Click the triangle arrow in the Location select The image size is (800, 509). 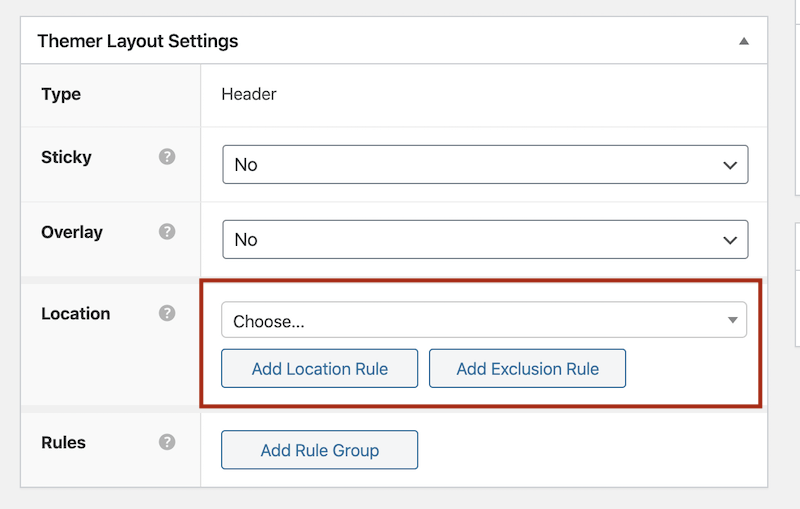click(x=732, y=321)
